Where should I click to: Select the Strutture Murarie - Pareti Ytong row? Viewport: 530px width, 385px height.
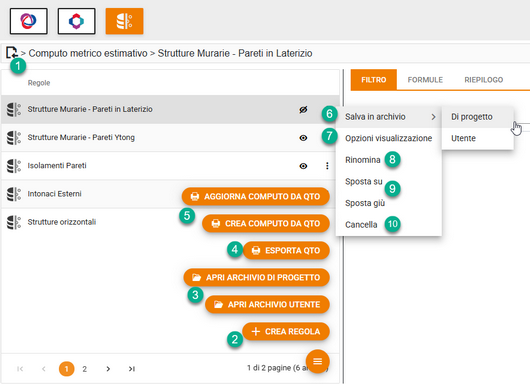pyautogui.click(x=170, y=138)
